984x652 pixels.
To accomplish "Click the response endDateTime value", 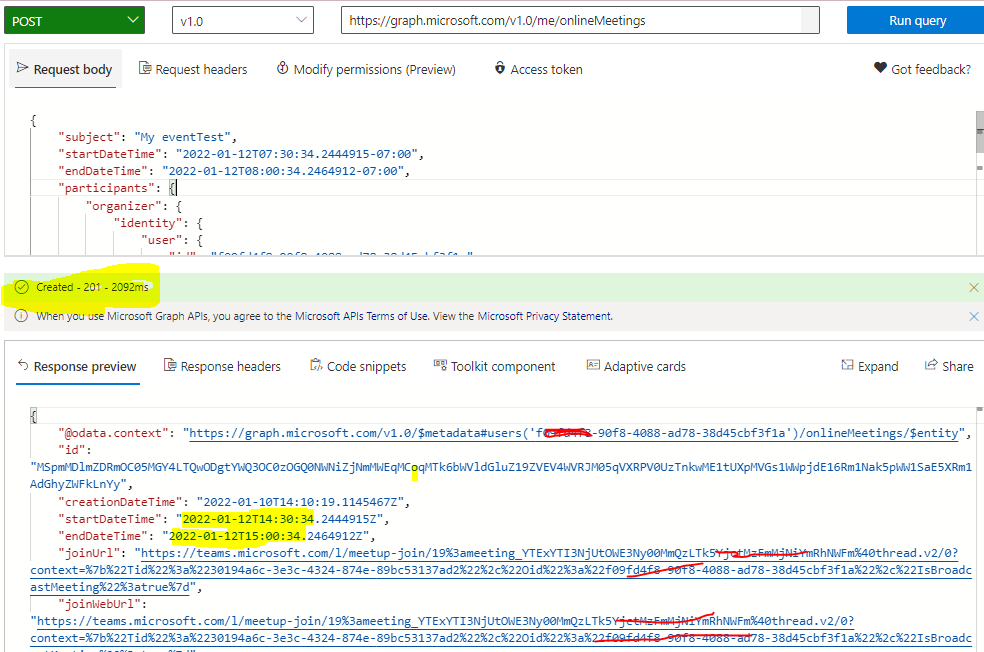I will [x=266, y=536].
